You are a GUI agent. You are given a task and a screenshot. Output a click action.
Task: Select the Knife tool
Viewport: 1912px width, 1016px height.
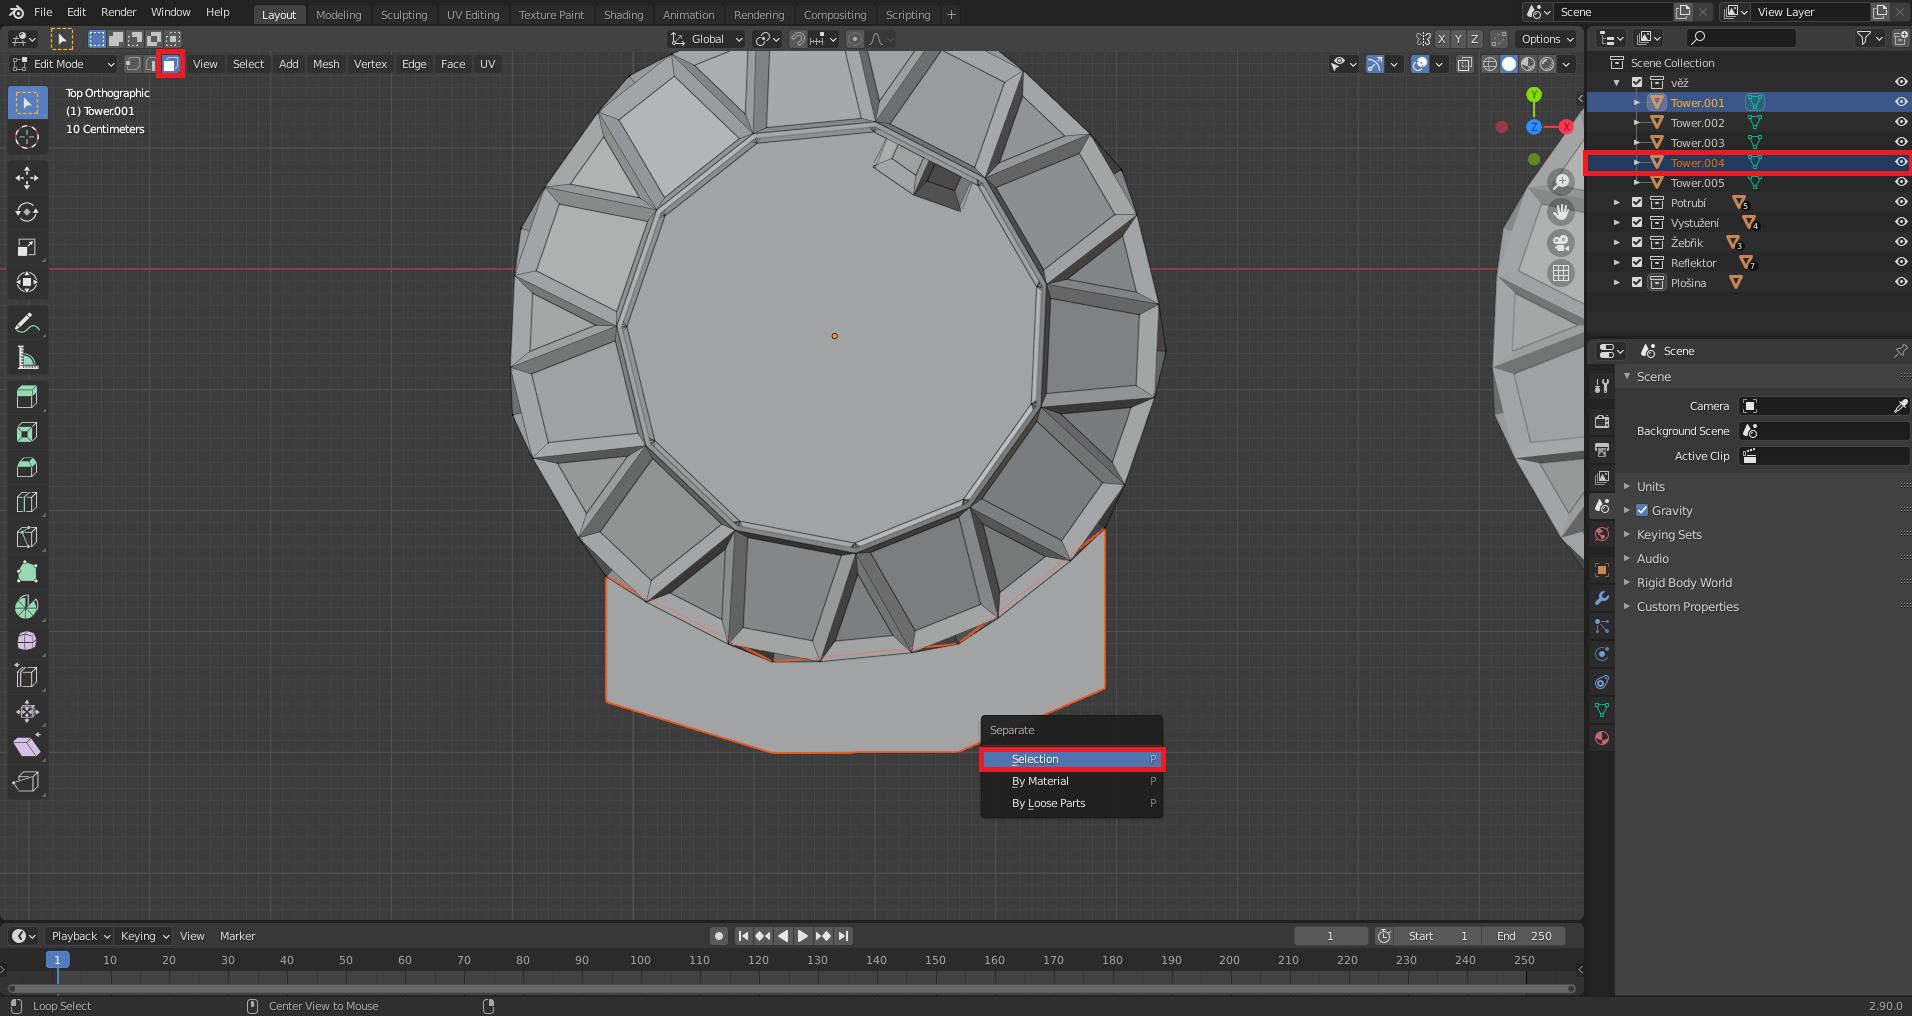point(27,537)
